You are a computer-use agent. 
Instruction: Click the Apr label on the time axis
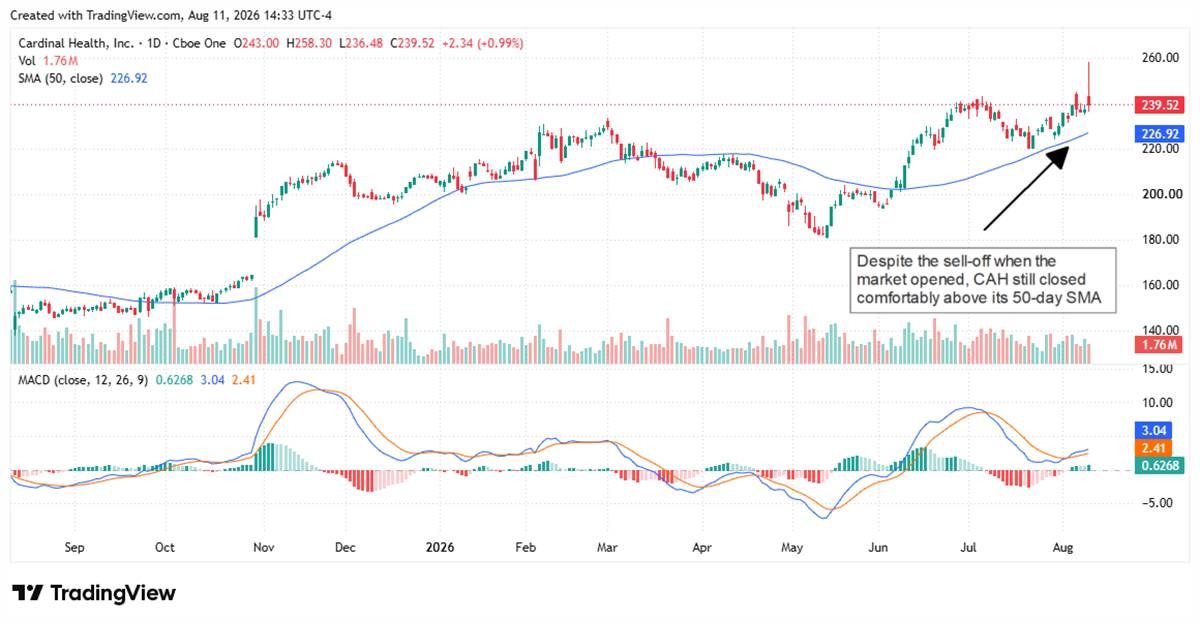click(702, 548)
